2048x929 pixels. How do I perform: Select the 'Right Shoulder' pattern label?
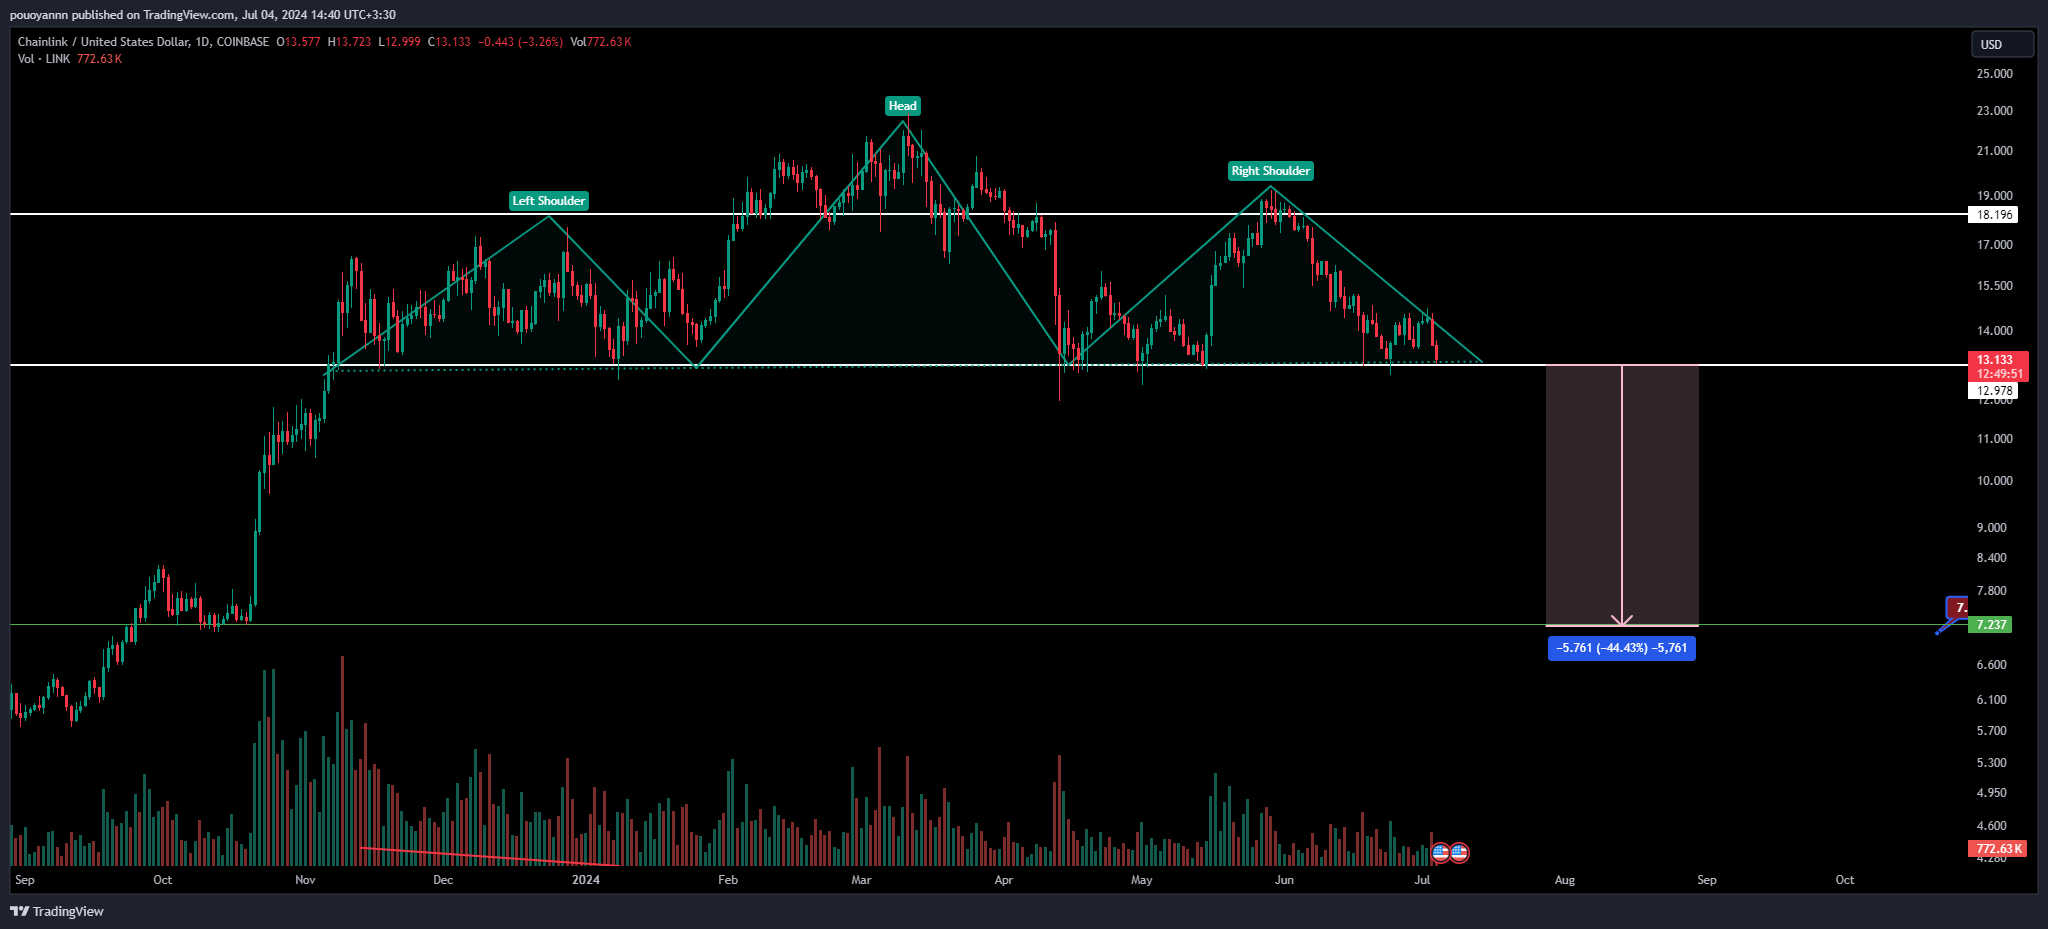point(1271,171)
